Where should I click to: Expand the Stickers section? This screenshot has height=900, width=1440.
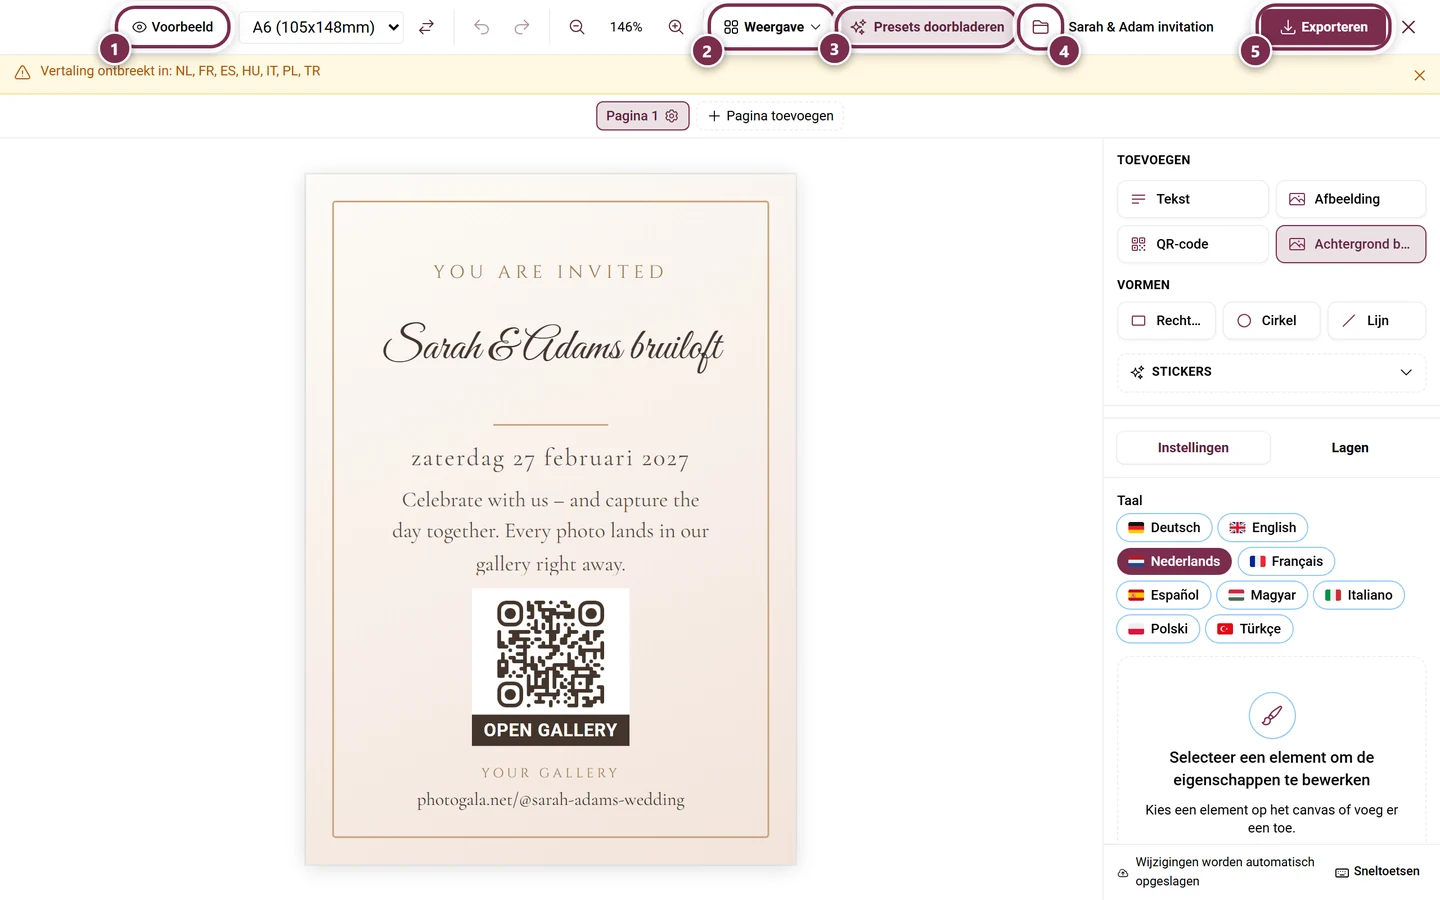[1271, 372]
